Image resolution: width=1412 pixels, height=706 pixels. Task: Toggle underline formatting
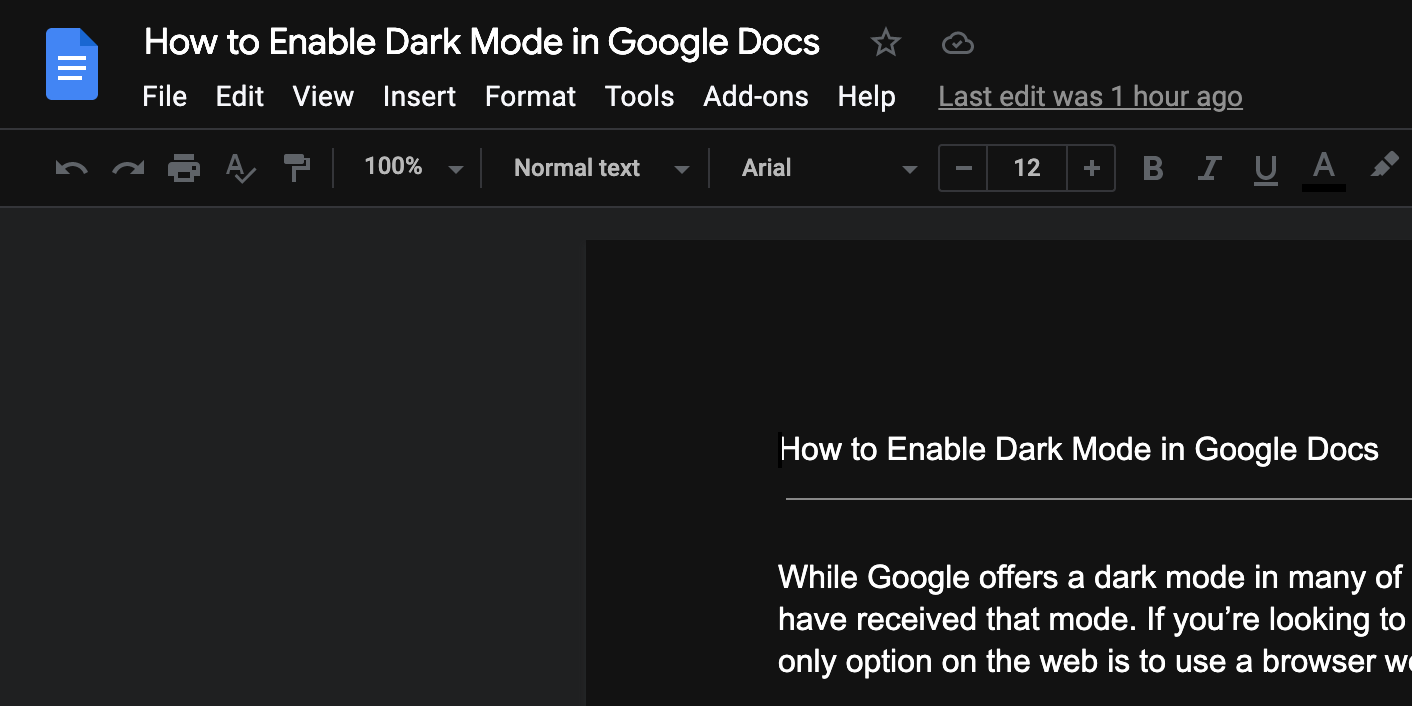click(x=1266, y=168)
